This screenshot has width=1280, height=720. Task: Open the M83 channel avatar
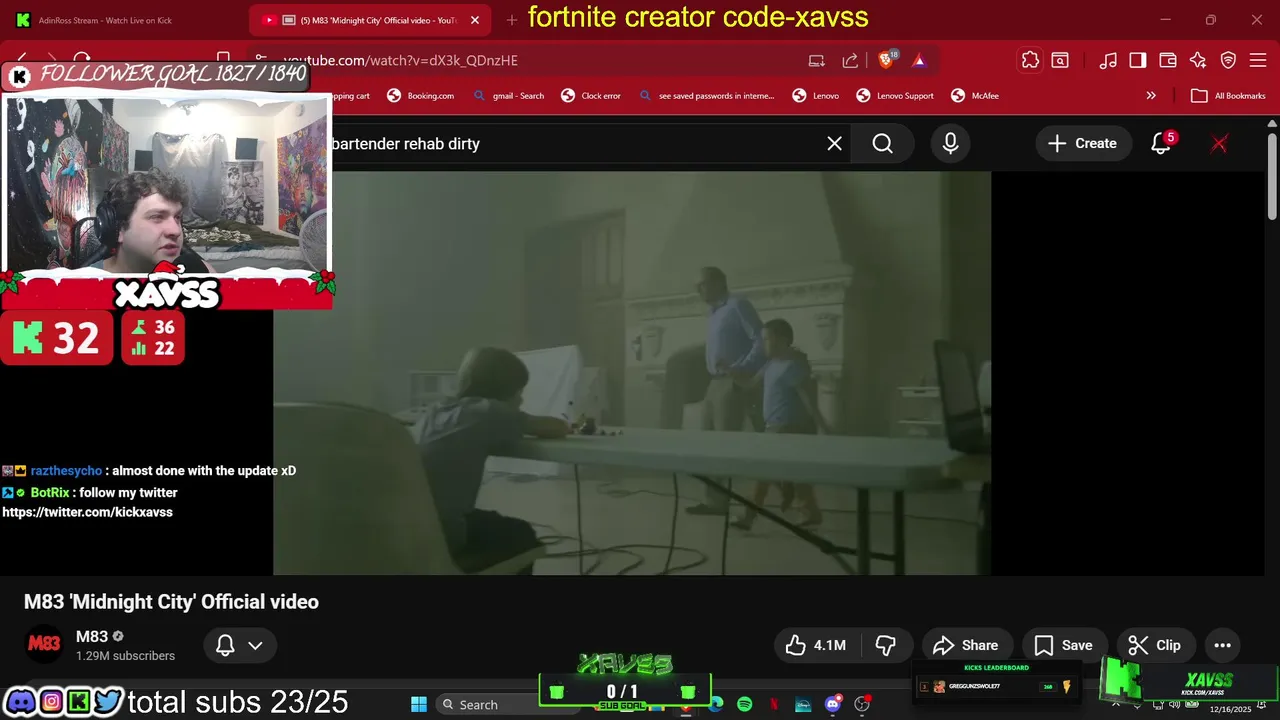click(x=44, y=645)
